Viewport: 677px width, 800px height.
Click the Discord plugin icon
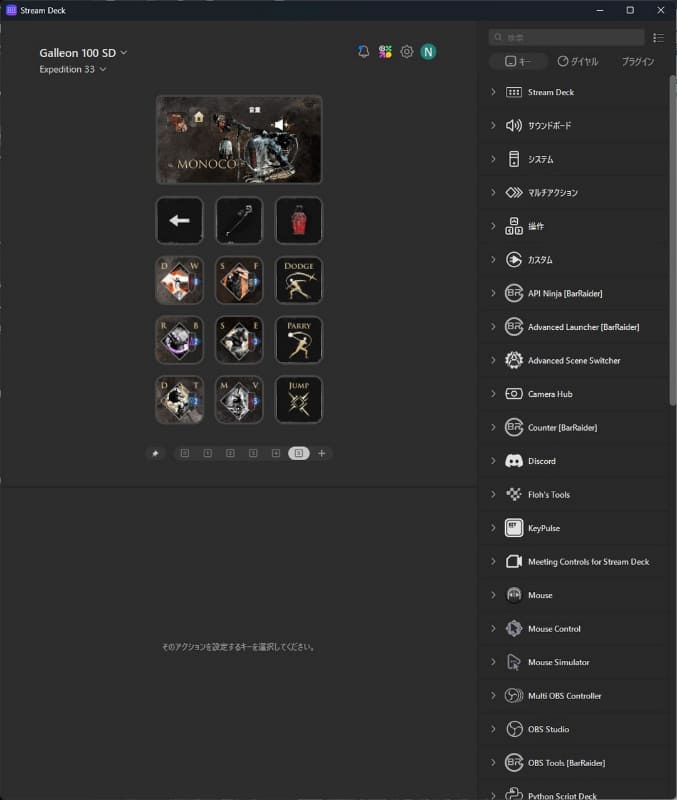514,461
